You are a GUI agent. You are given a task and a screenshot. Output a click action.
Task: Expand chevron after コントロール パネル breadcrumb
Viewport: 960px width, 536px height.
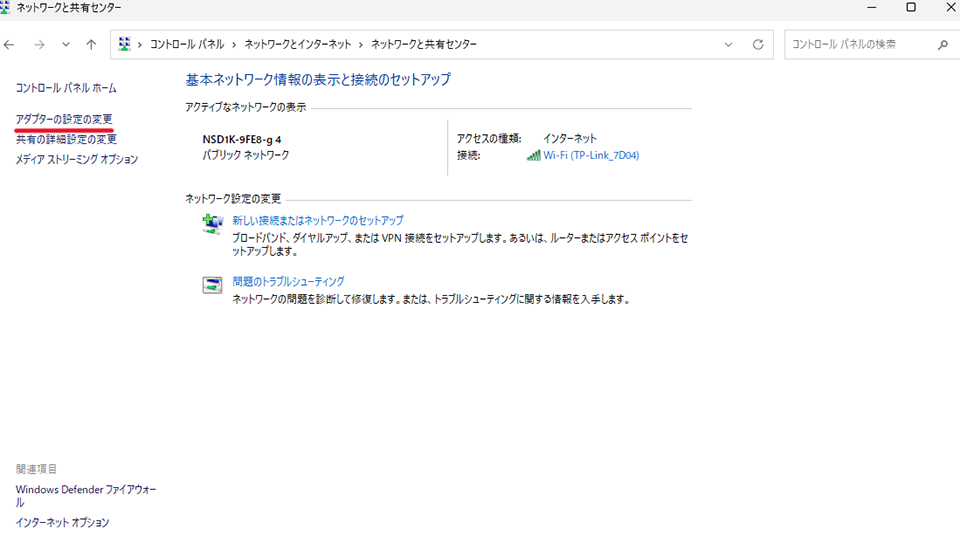click(234, 45)
